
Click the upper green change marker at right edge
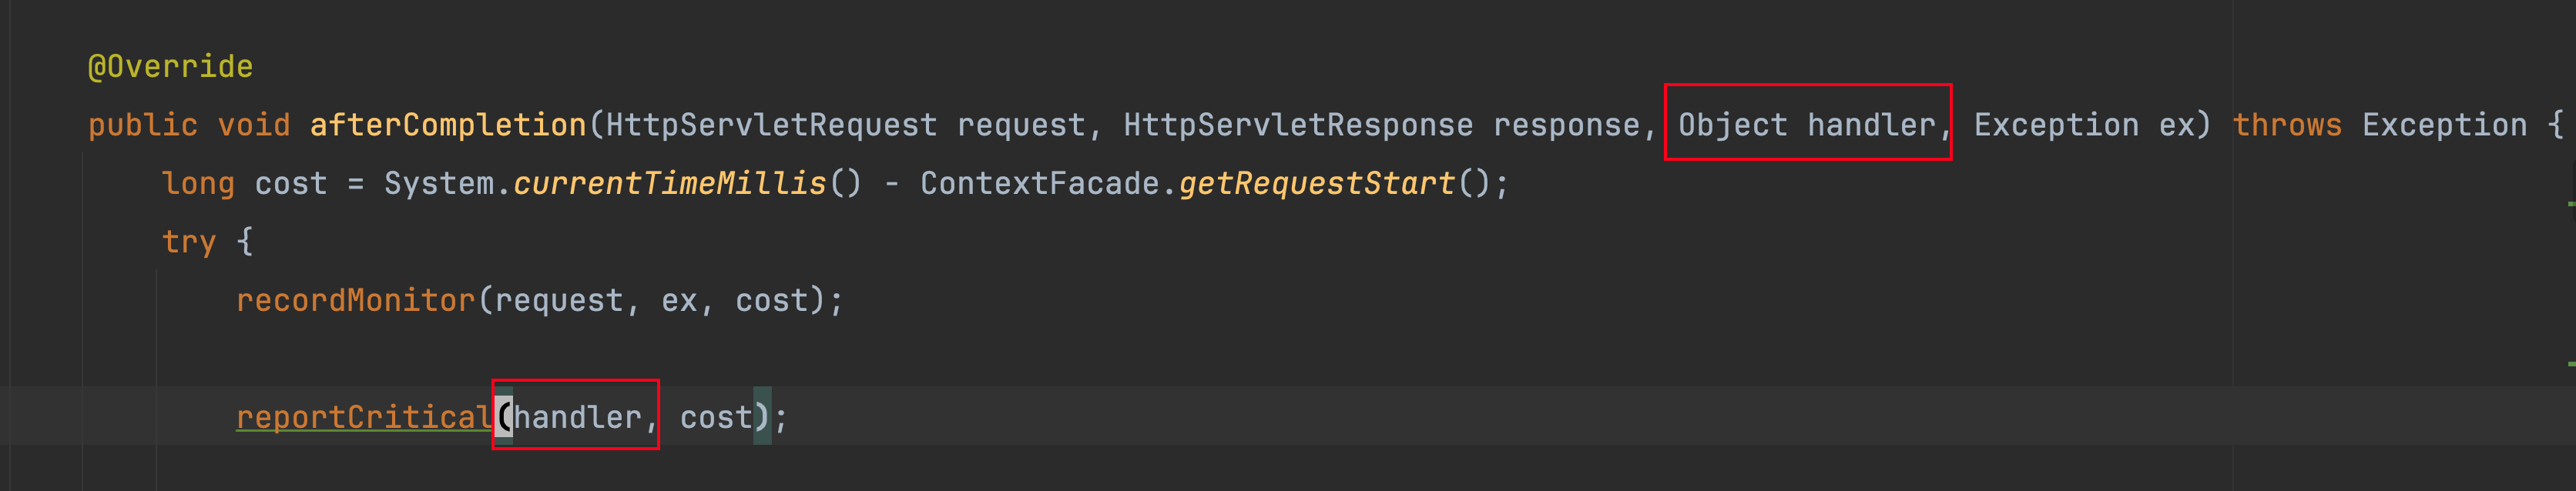click(2571, 203)
